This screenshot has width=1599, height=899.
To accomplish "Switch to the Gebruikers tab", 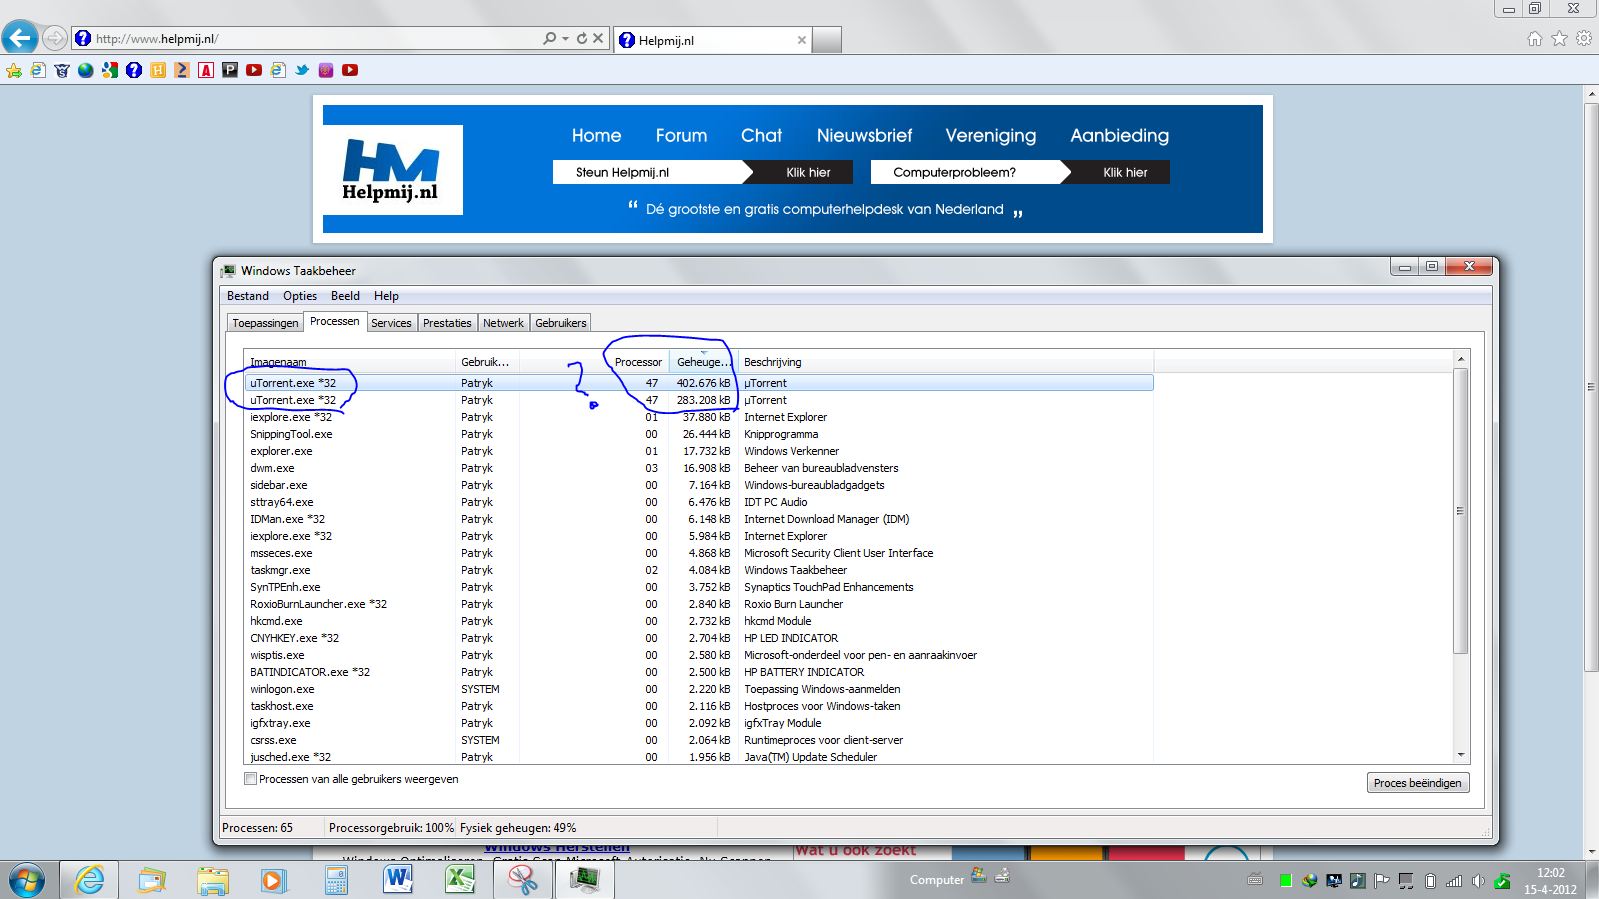I will click(561, 323).
